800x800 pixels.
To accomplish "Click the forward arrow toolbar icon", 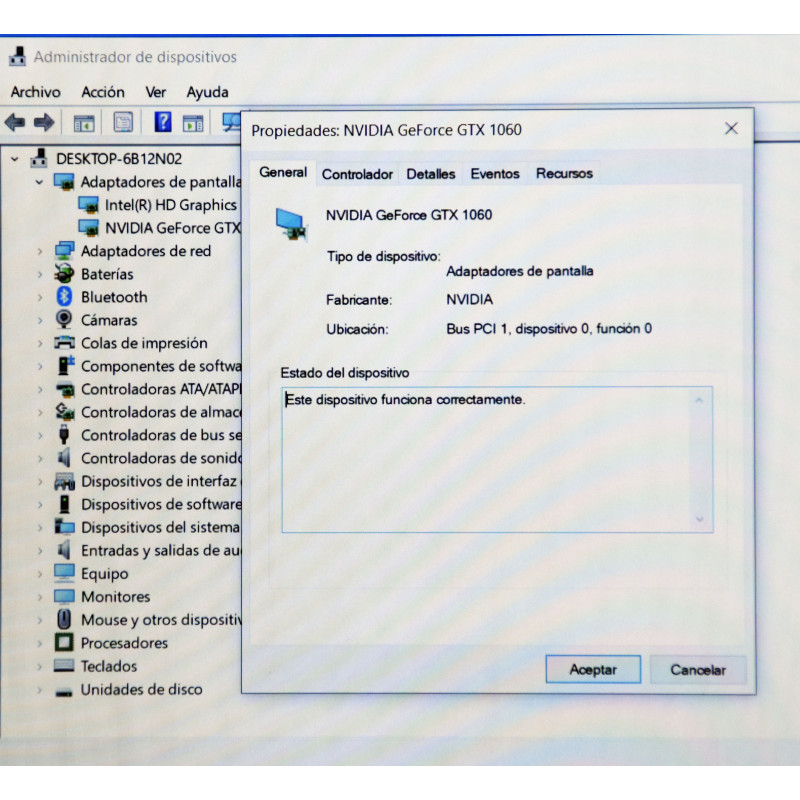I will click(x=44, y=123).
